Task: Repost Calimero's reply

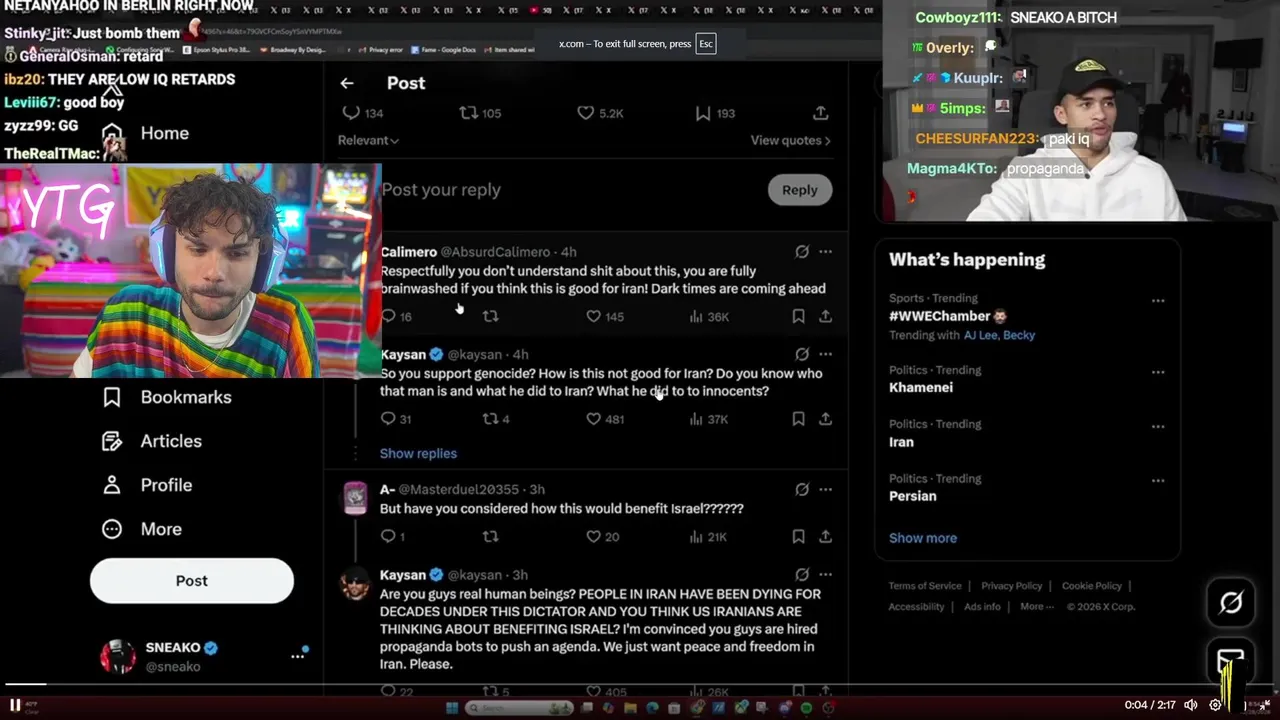Action: tap(490, 316)
